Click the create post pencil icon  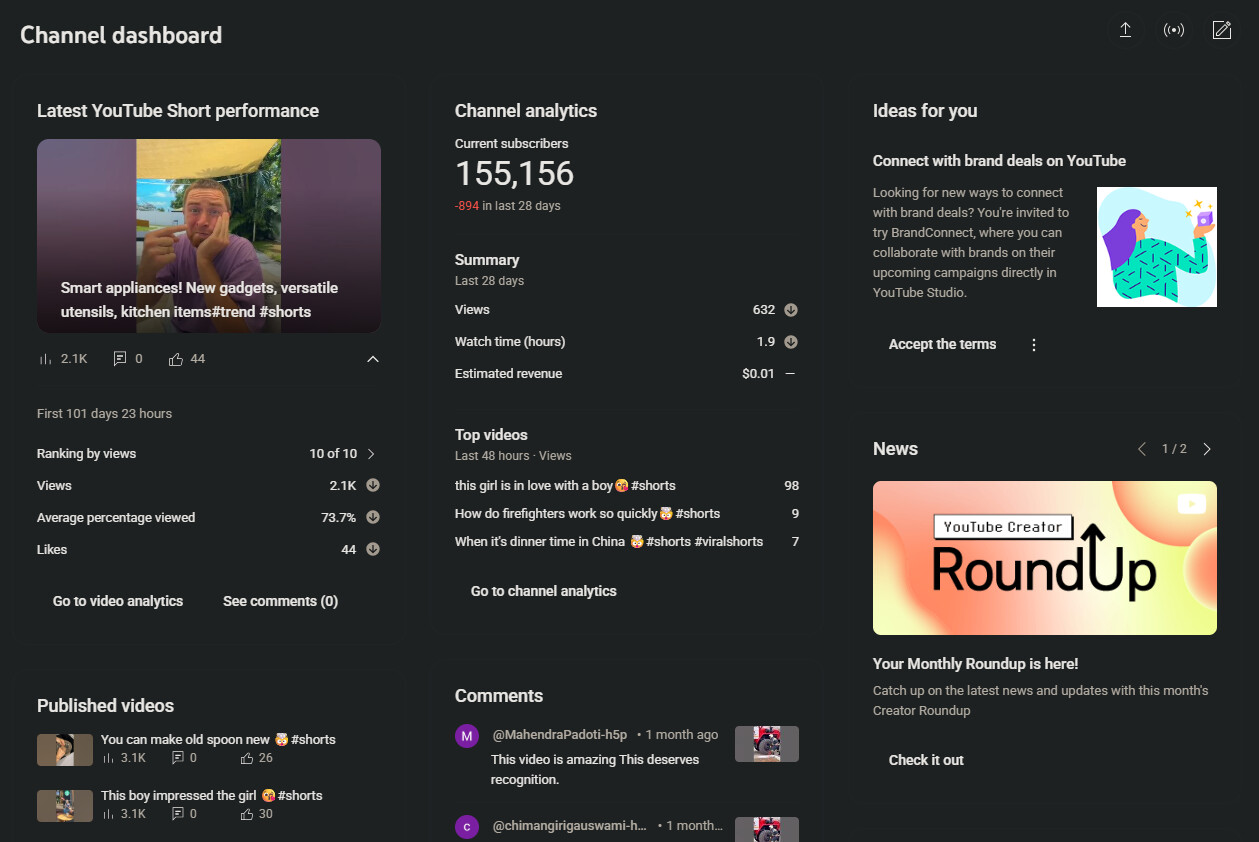(1221, 30)
